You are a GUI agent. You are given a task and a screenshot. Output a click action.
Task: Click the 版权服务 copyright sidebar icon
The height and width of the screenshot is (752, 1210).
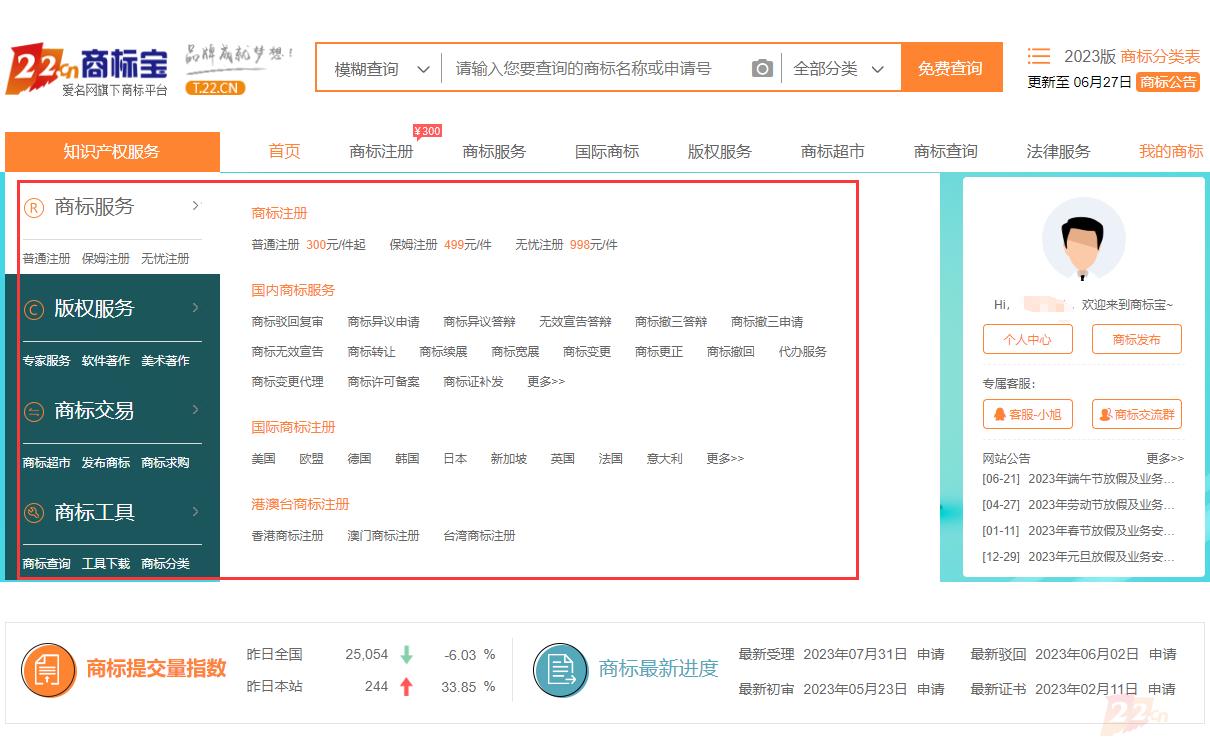34,309
